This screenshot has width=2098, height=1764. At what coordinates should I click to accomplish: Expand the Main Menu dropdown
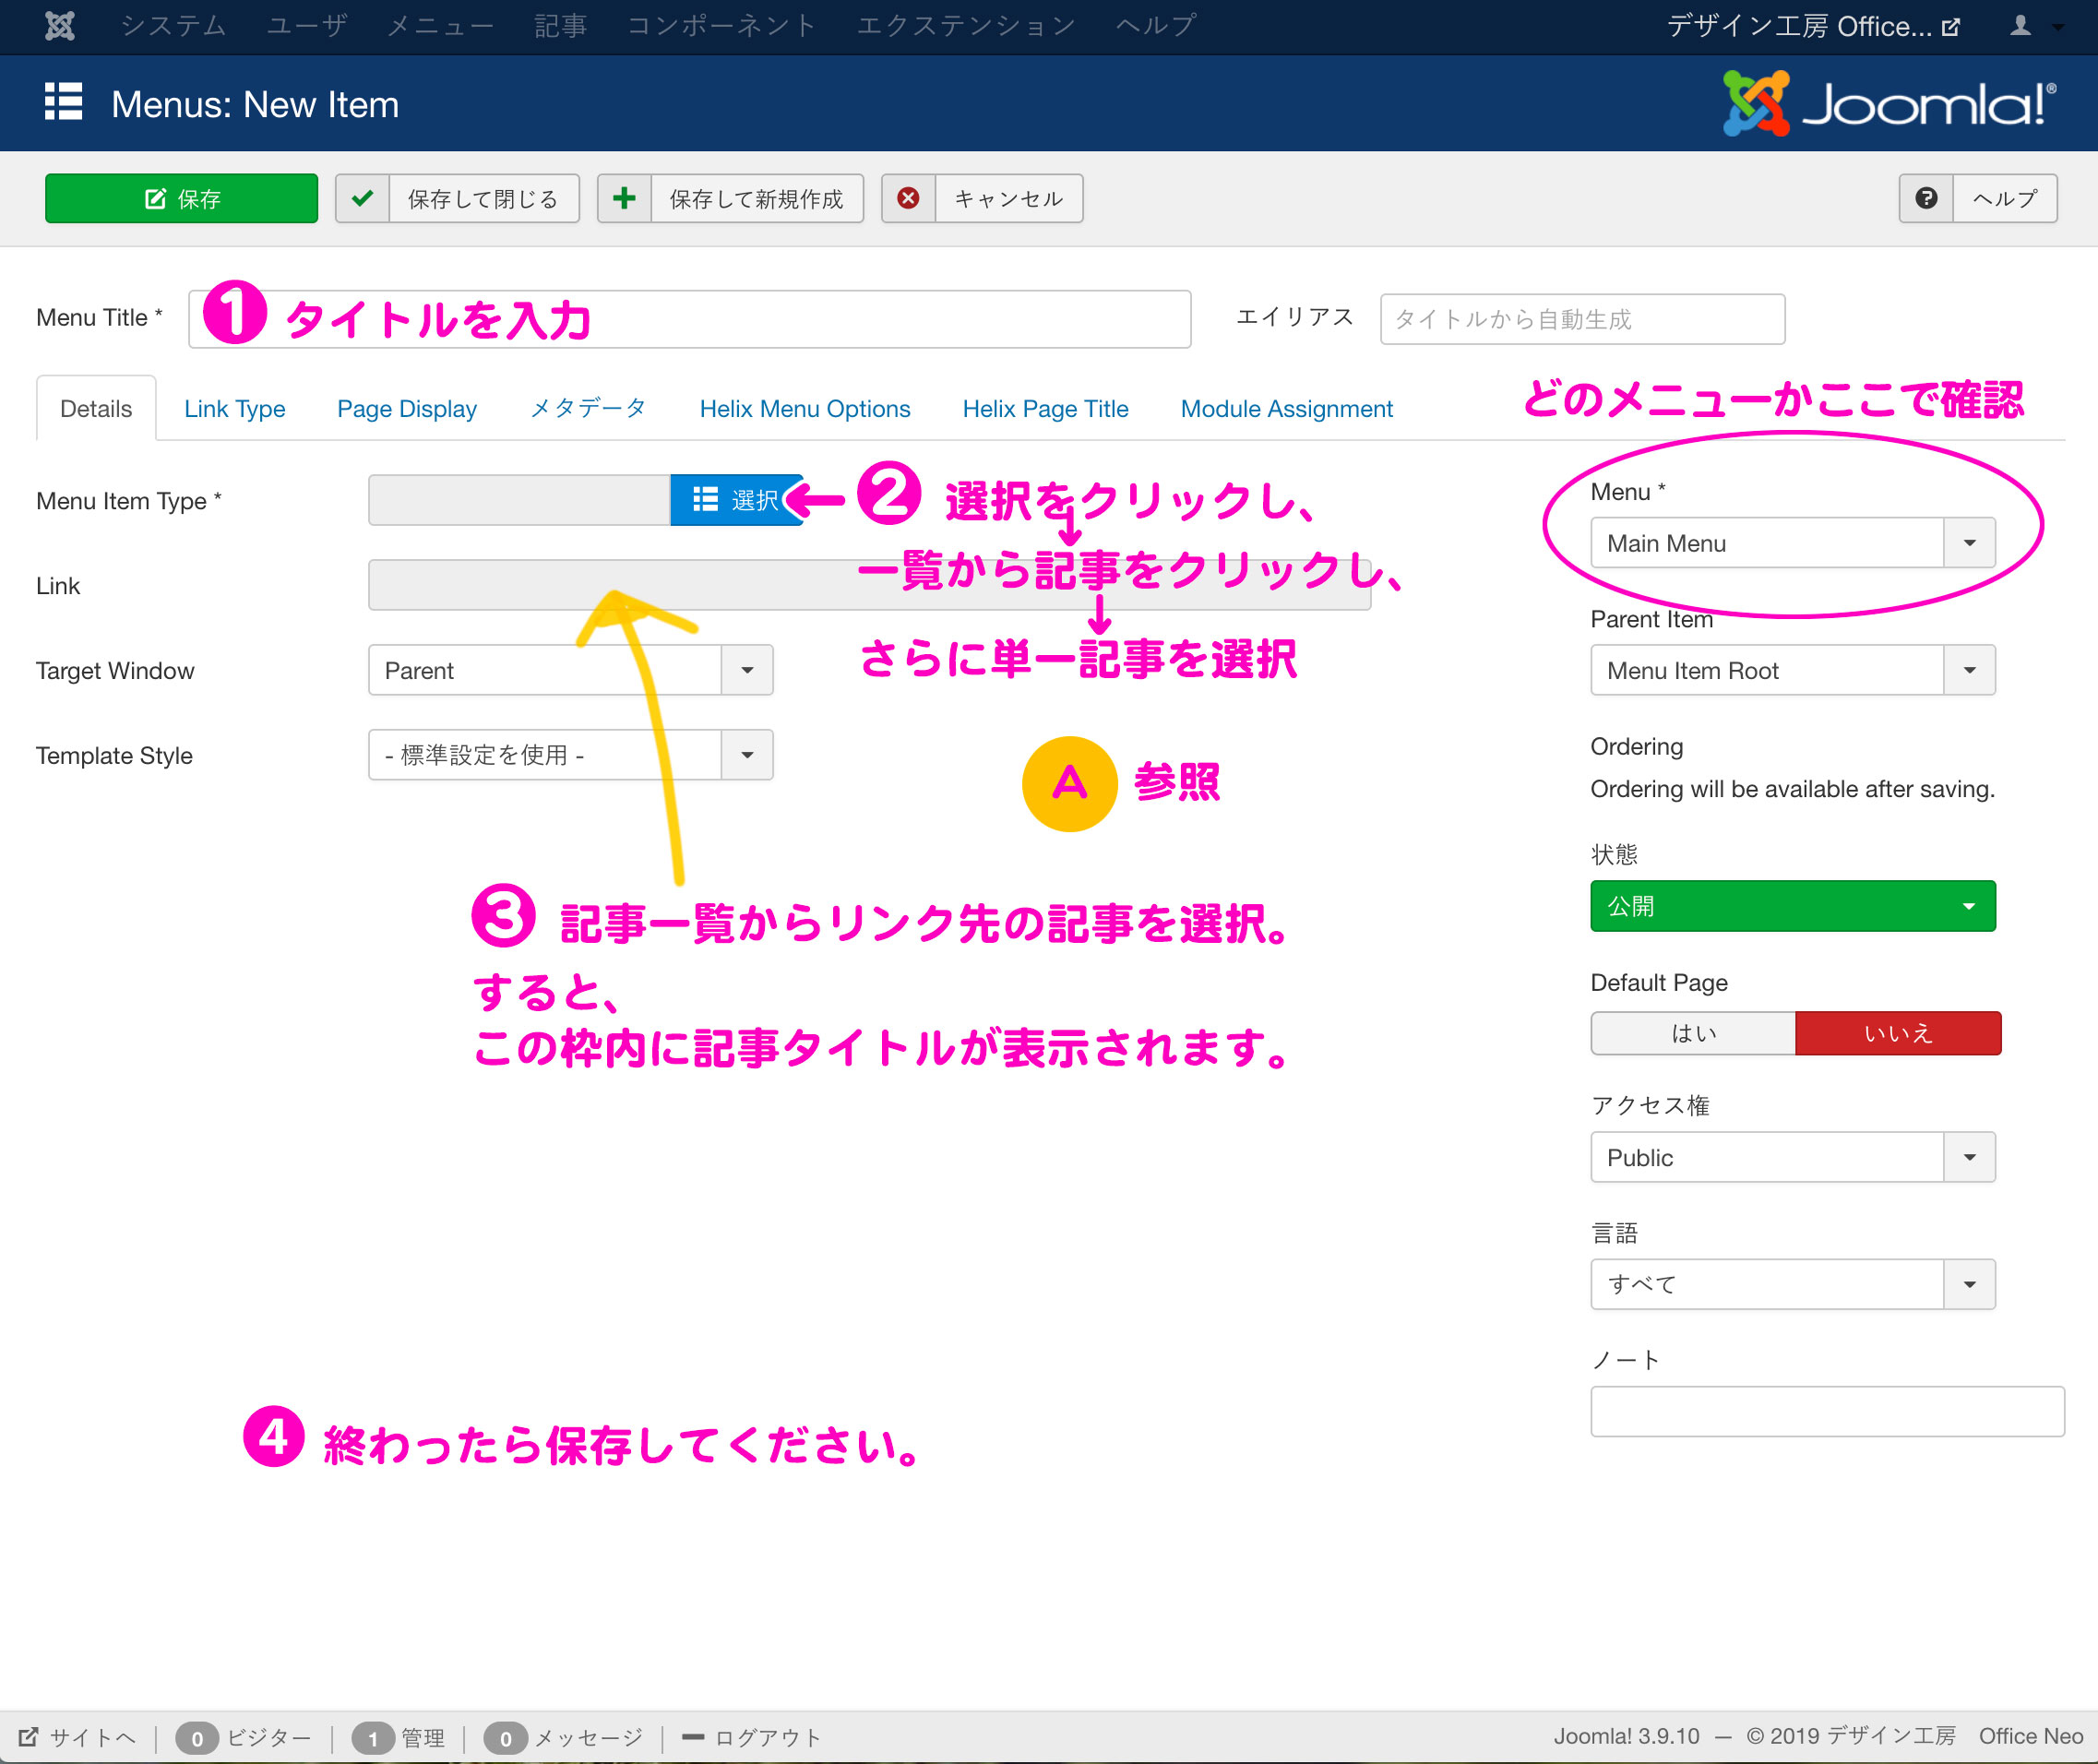1792,543
